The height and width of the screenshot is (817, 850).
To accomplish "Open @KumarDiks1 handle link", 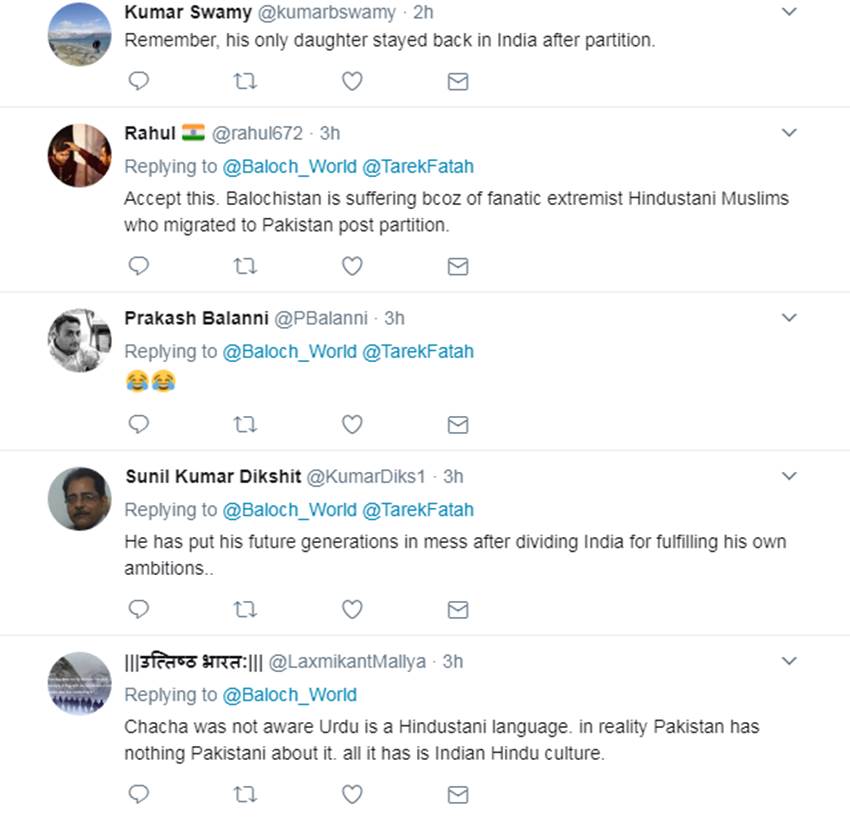I will point(371,476).
